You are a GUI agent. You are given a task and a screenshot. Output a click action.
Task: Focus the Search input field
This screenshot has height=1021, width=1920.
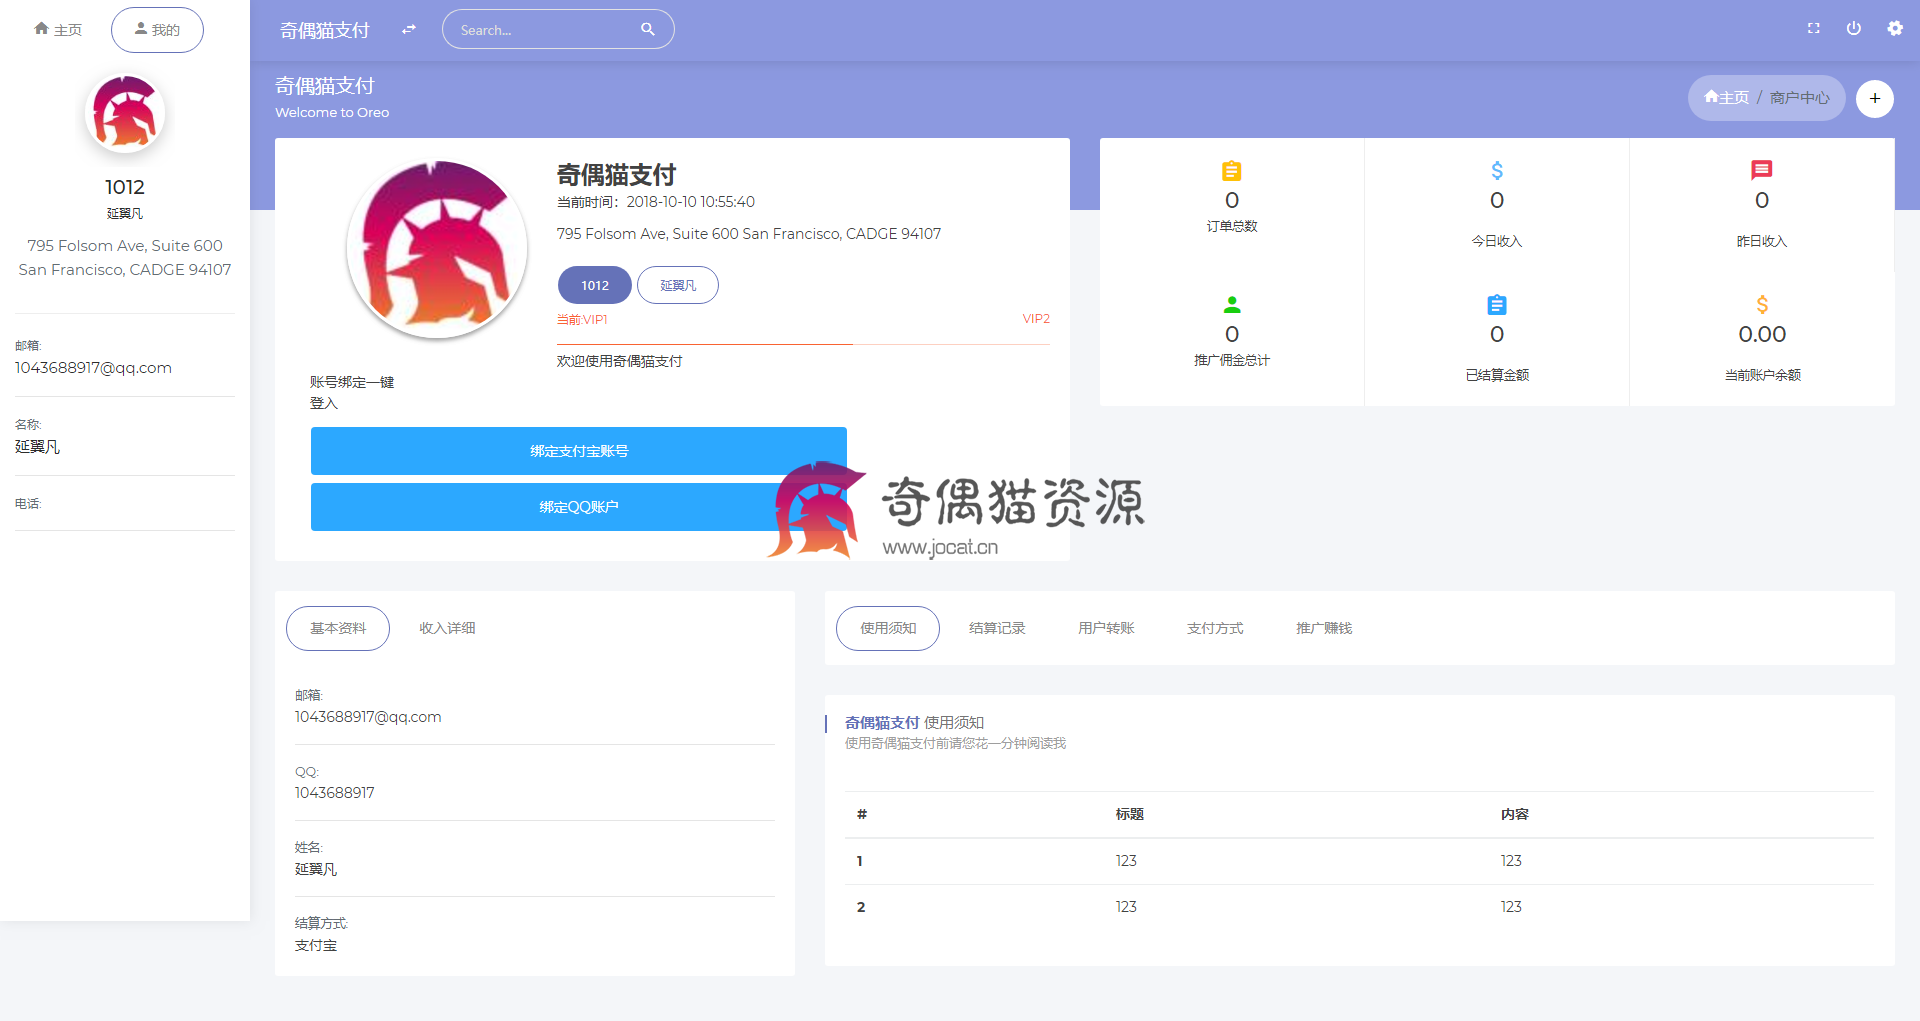tap(558, 30)
